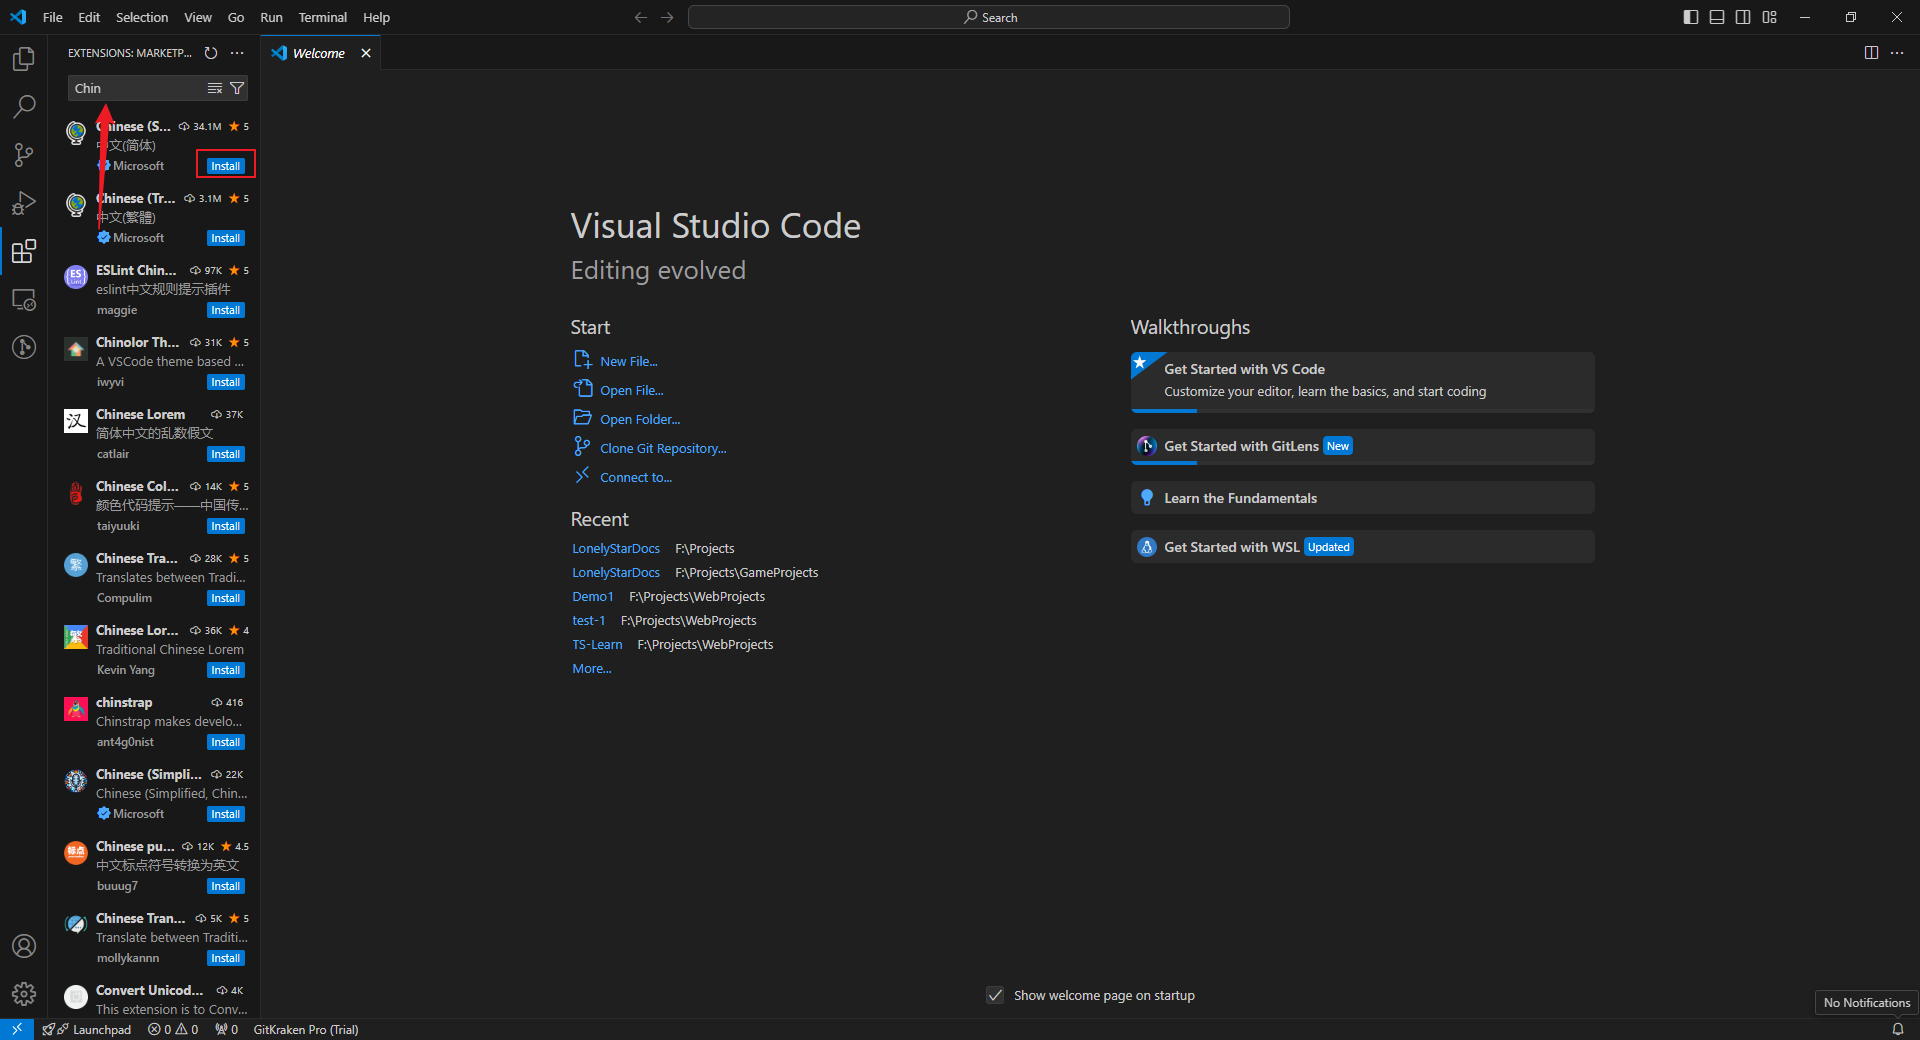Toggle Show welcome page on startup
The image size is (1920, 1040).
995,995
